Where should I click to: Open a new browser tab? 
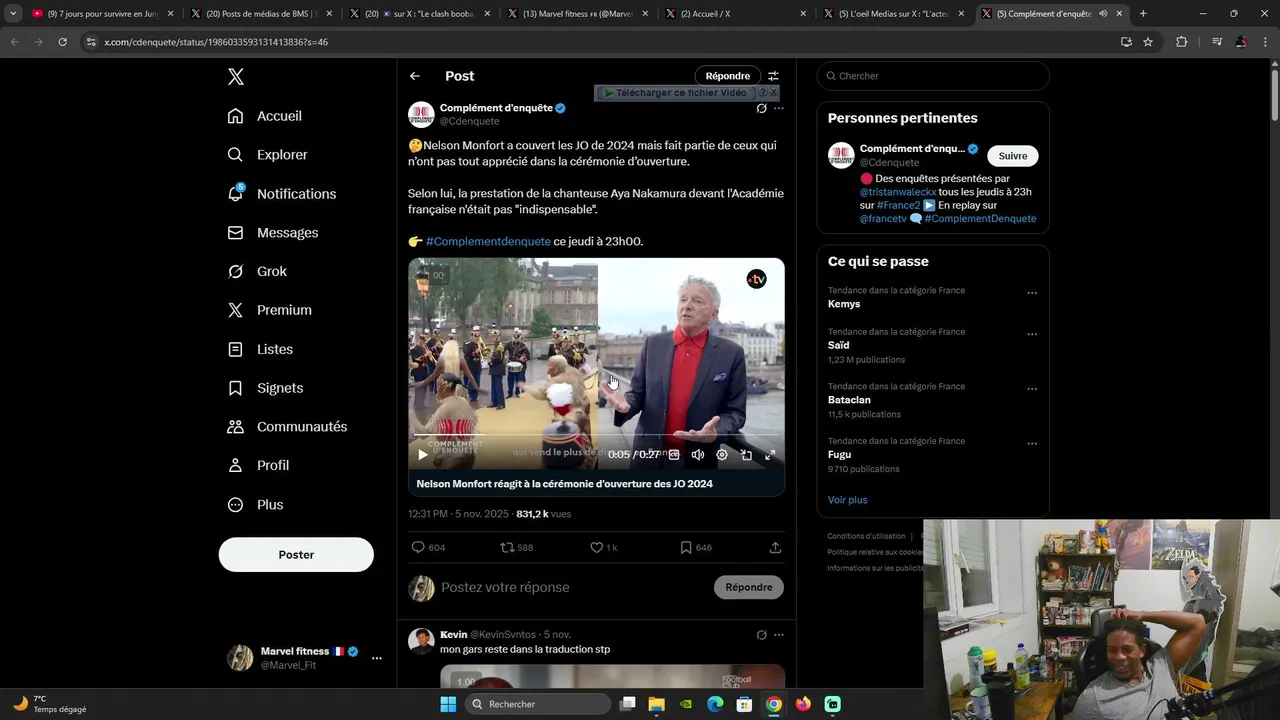tap(1143, 14)
